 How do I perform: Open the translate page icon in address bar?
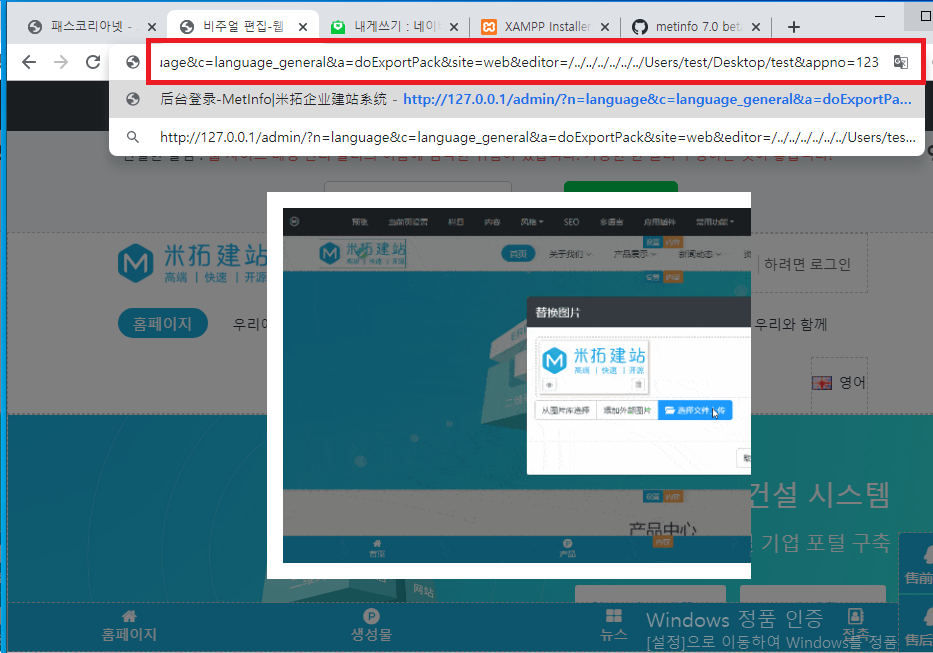(901, 62)
